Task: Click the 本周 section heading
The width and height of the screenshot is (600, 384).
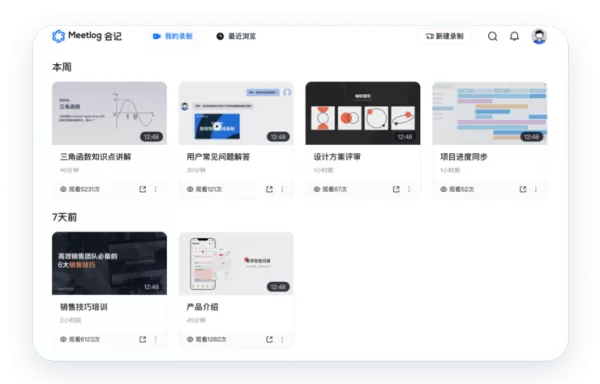Action: 62,67
